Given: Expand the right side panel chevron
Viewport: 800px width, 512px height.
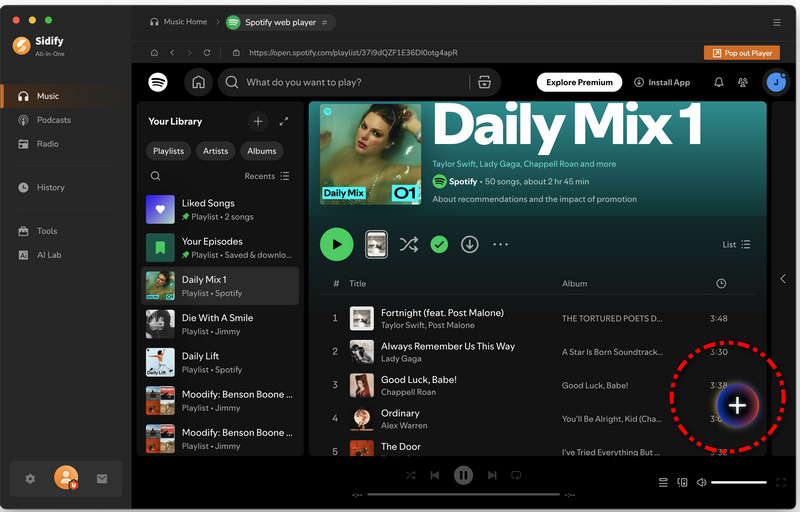Looking at the screenshot, I should point(783,279).
